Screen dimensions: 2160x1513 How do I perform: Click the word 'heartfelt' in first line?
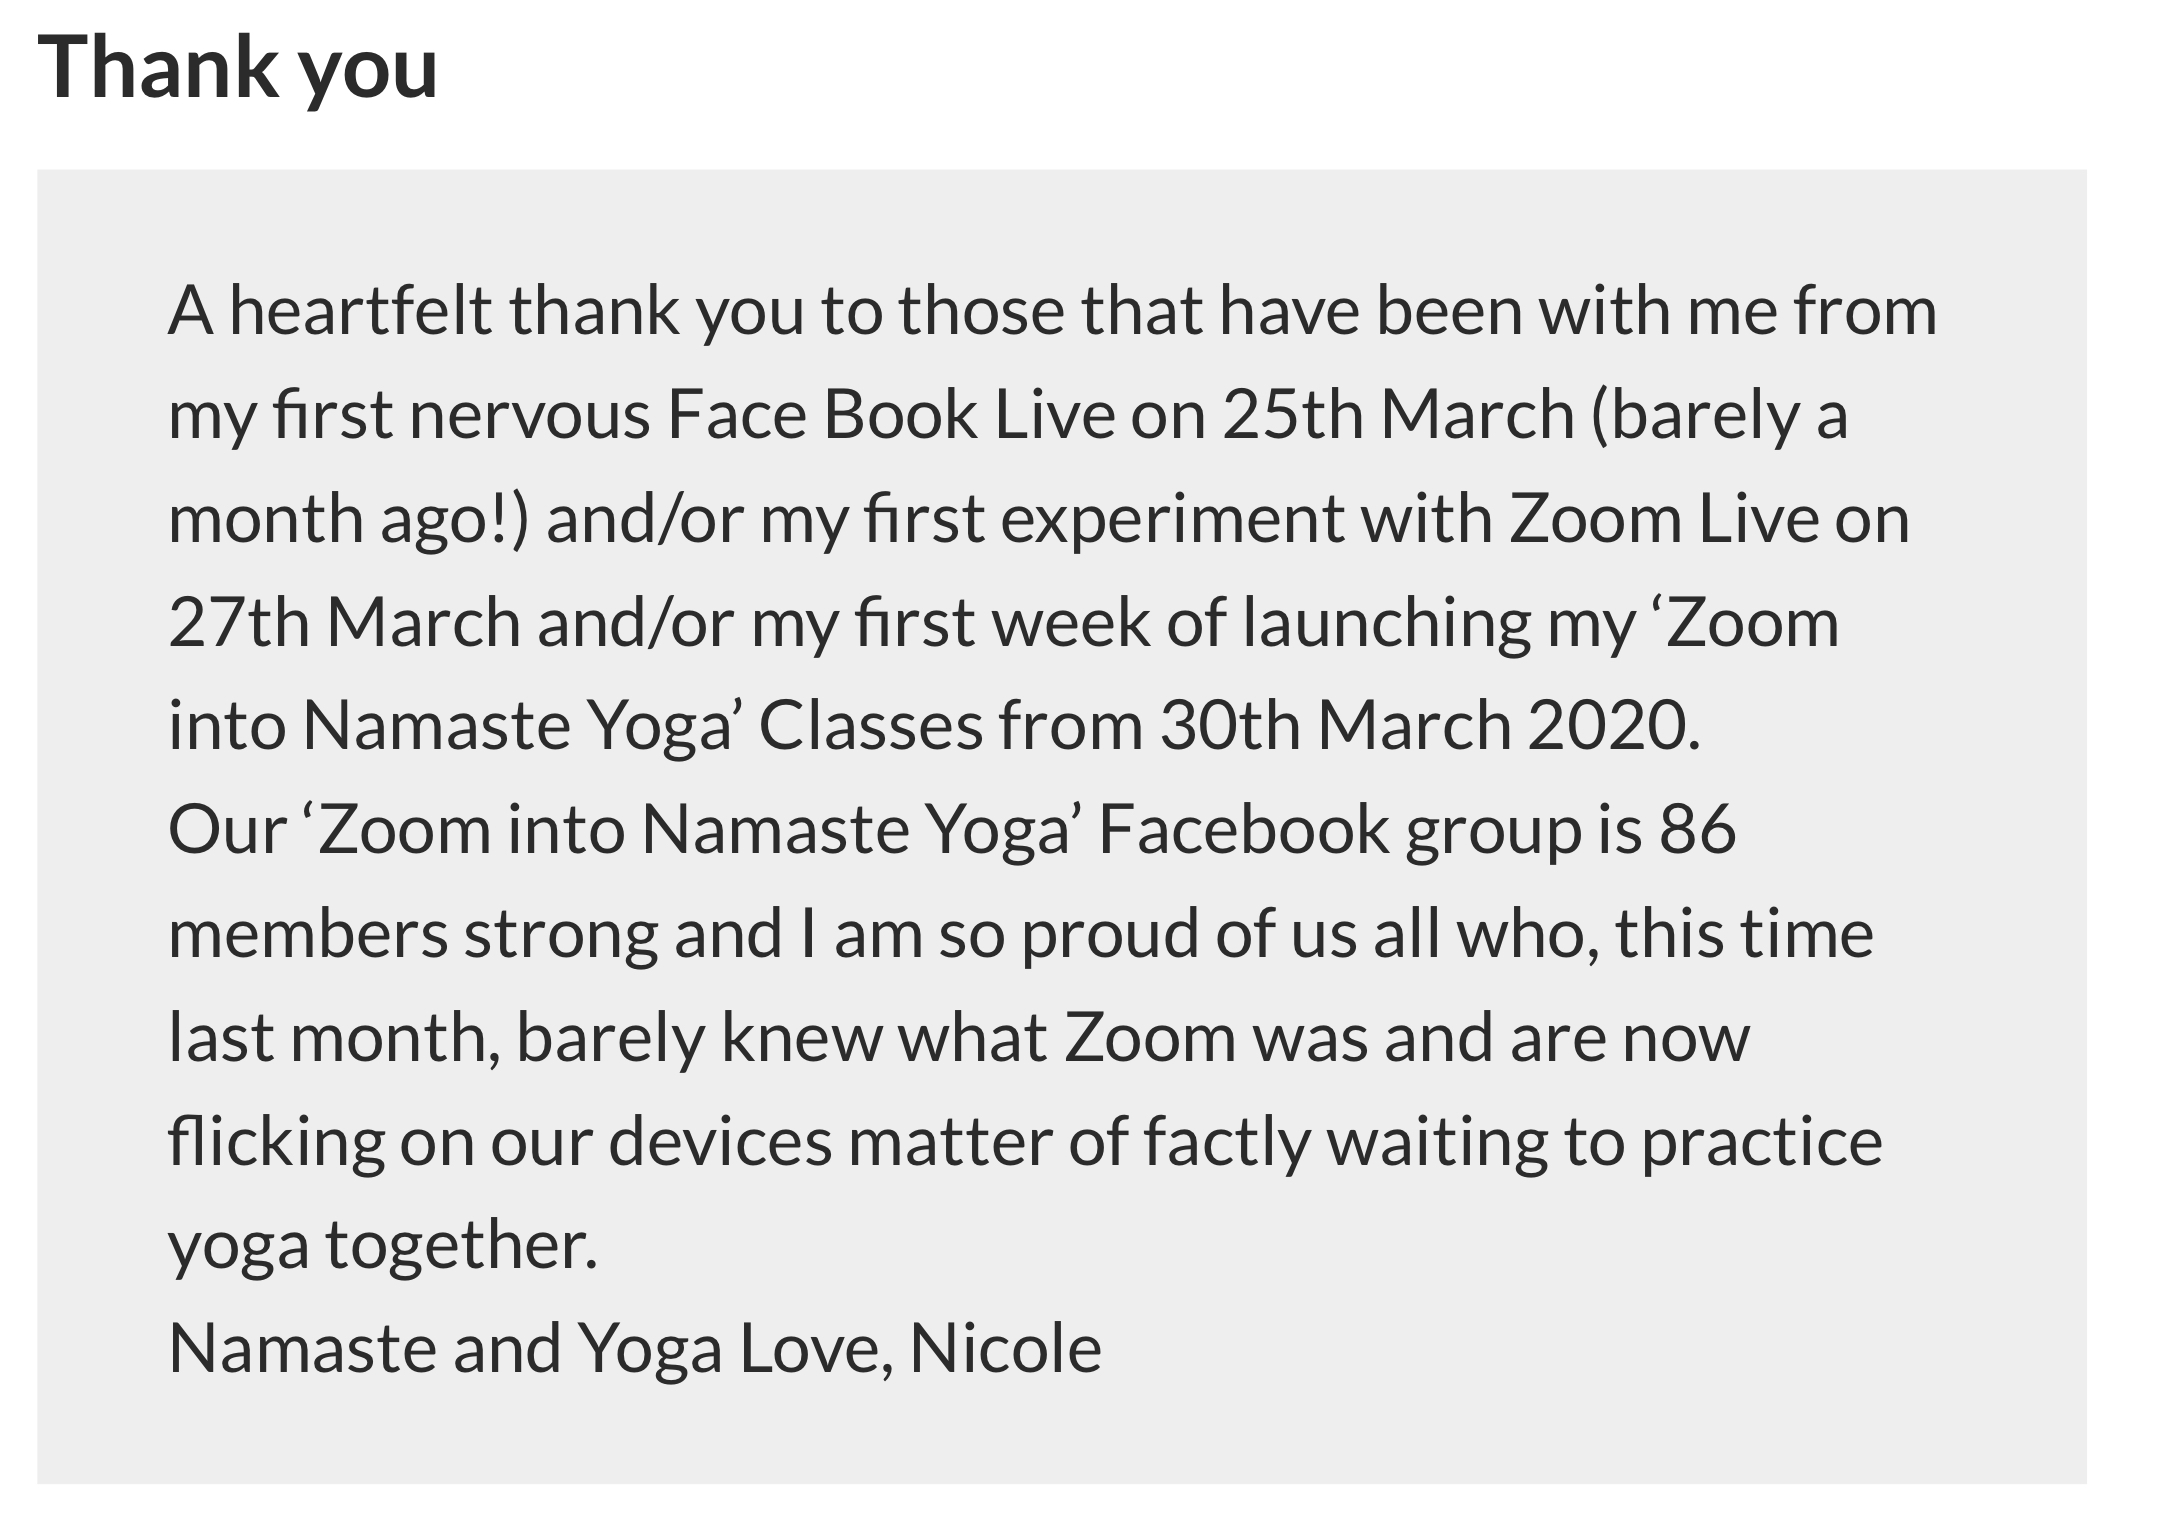point(361,310)
